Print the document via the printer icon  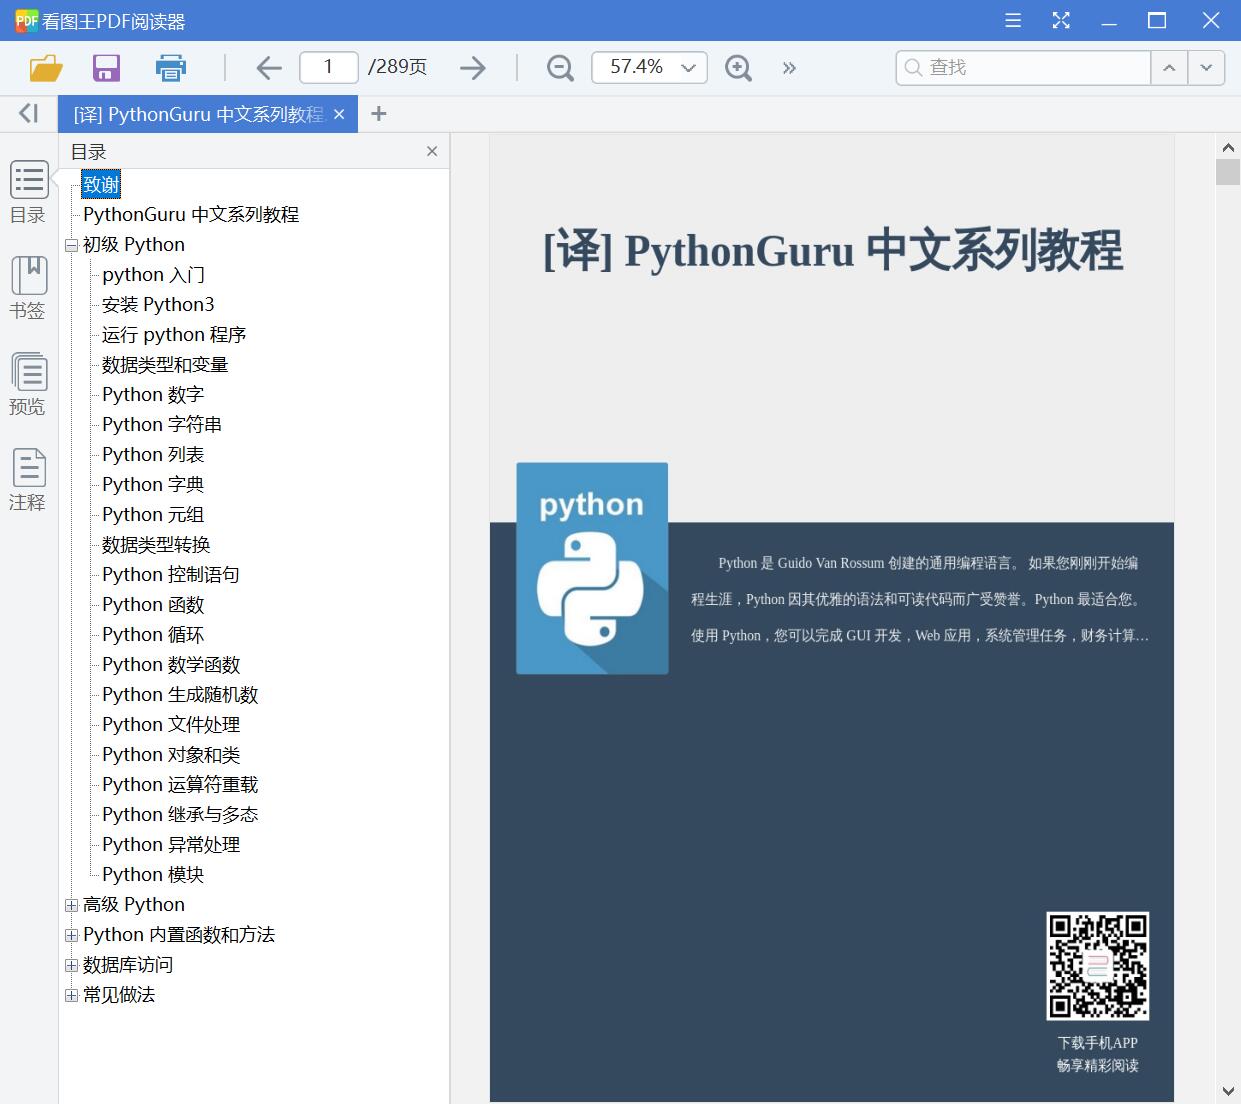point(170,67)
